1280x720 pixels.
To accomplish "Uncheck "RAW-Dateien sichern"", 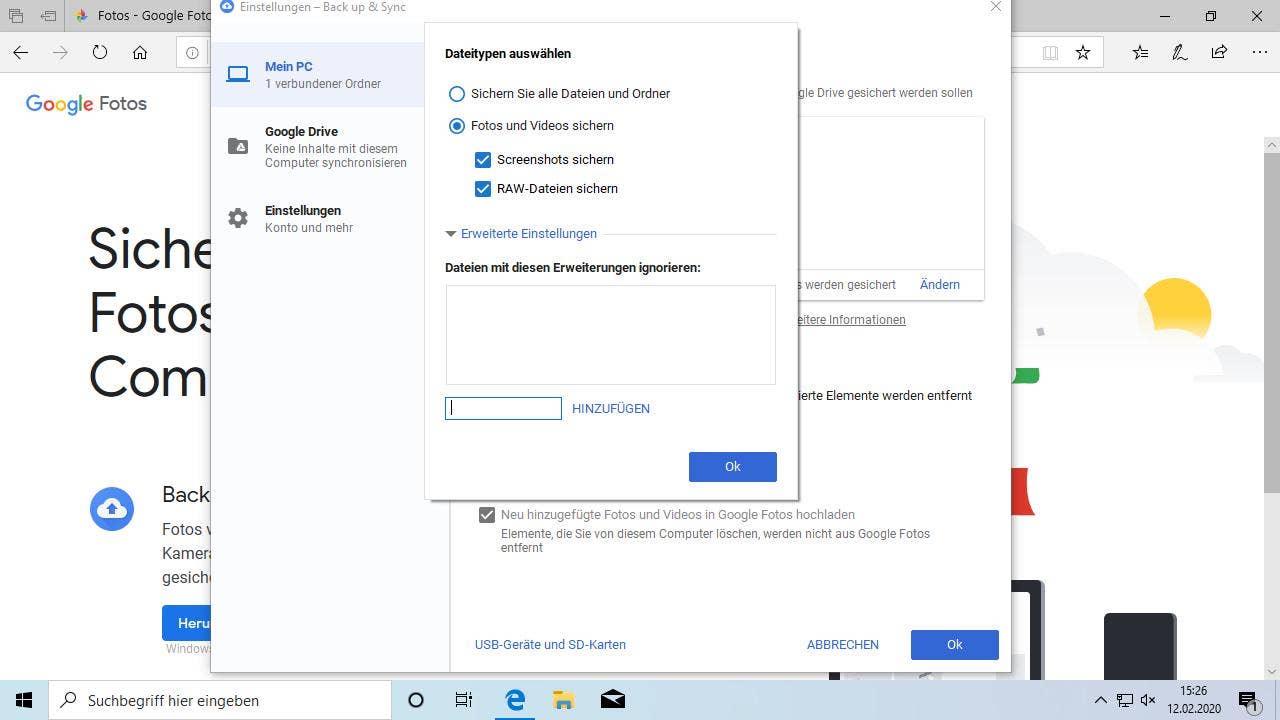I will click(483, 188).
